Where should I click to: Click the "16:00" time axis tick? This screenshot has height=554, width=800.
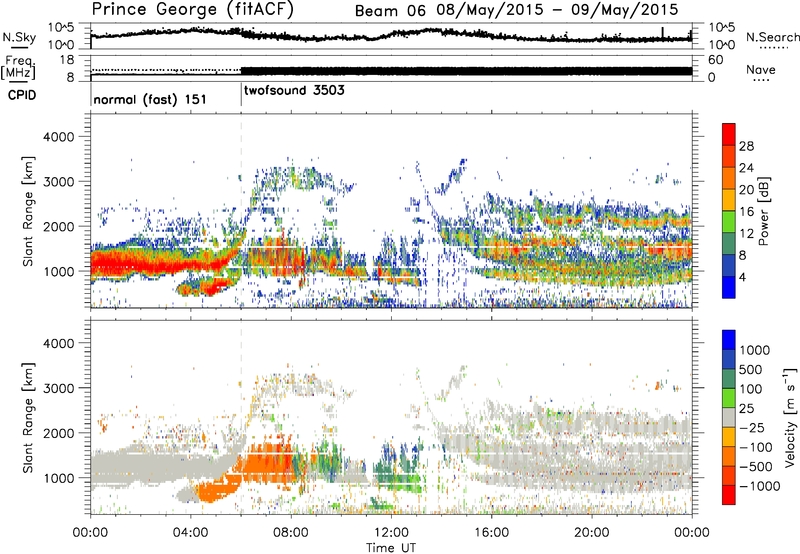491,533
